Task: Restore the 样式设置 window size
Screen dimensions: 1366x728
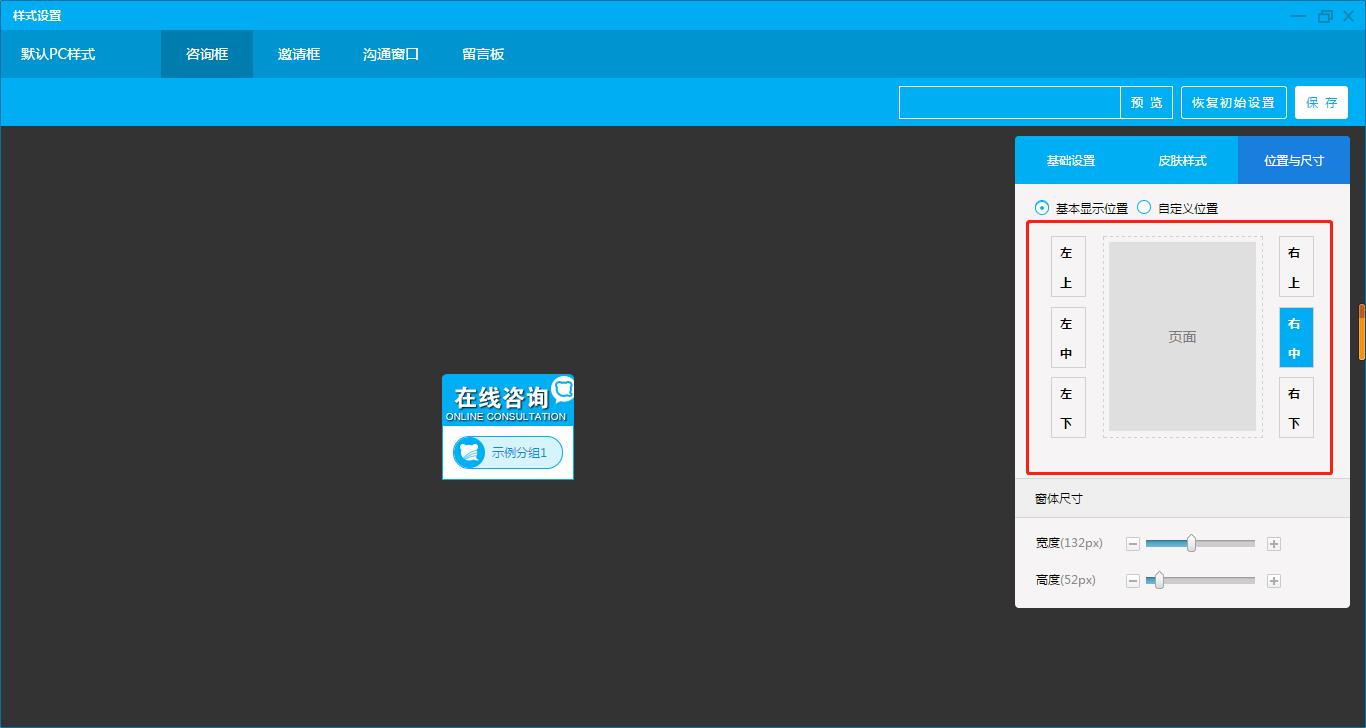Action: [1325, 16]
